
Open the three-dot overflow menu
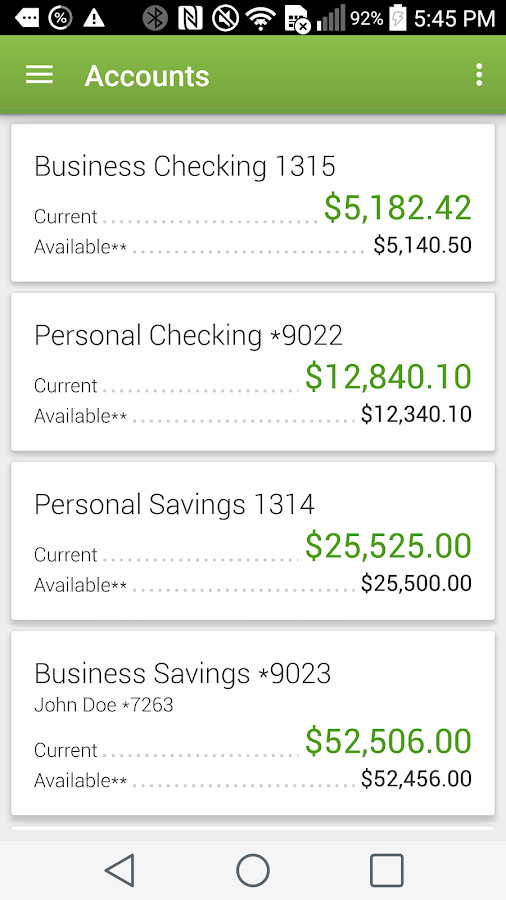click(x=479, y=75)
